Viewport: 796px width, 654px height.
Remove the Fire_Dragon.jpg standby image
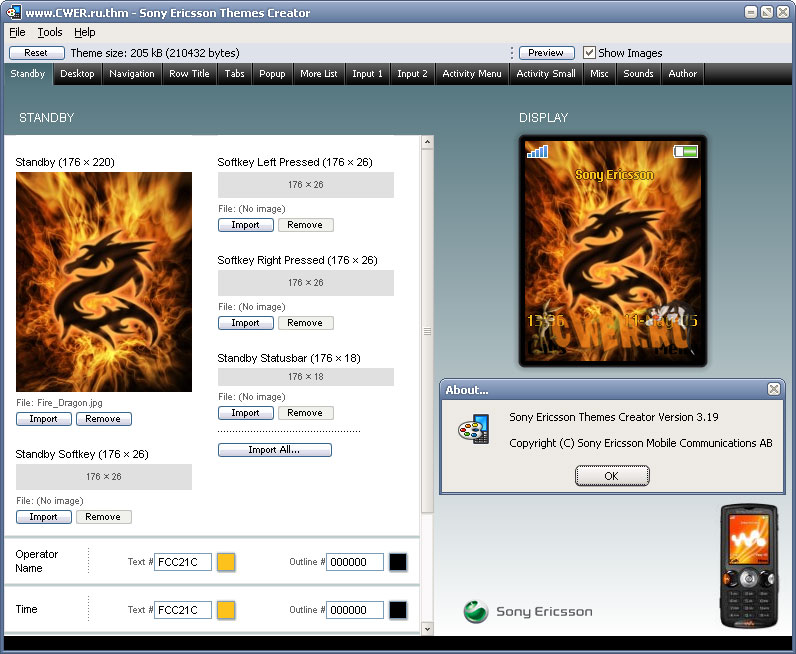104,419
